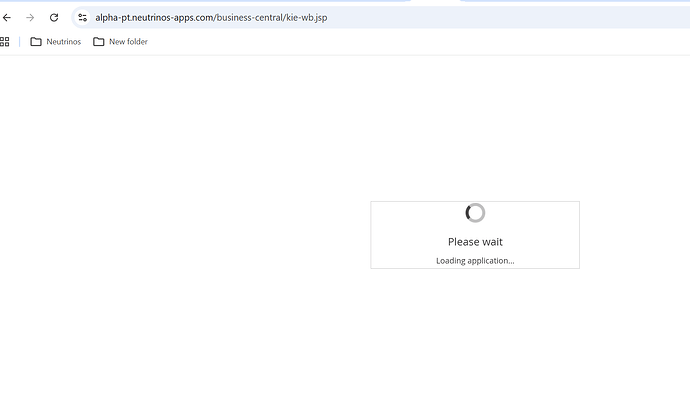
Task: Reload the current page
Action: pos(54,18)
